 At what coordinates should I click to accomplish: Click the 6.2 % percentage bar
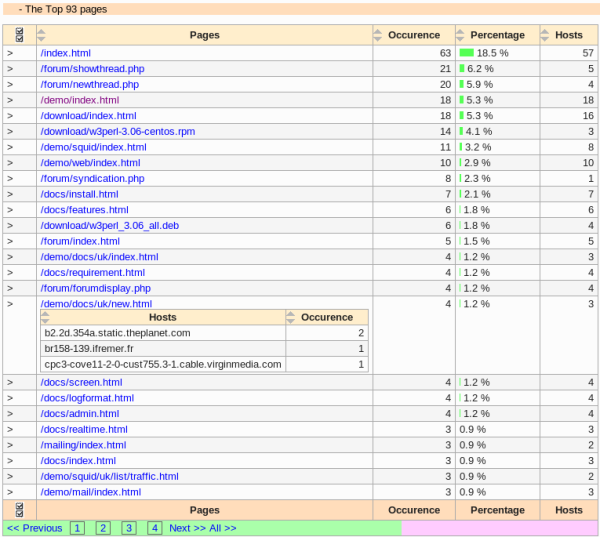point(462,69)
